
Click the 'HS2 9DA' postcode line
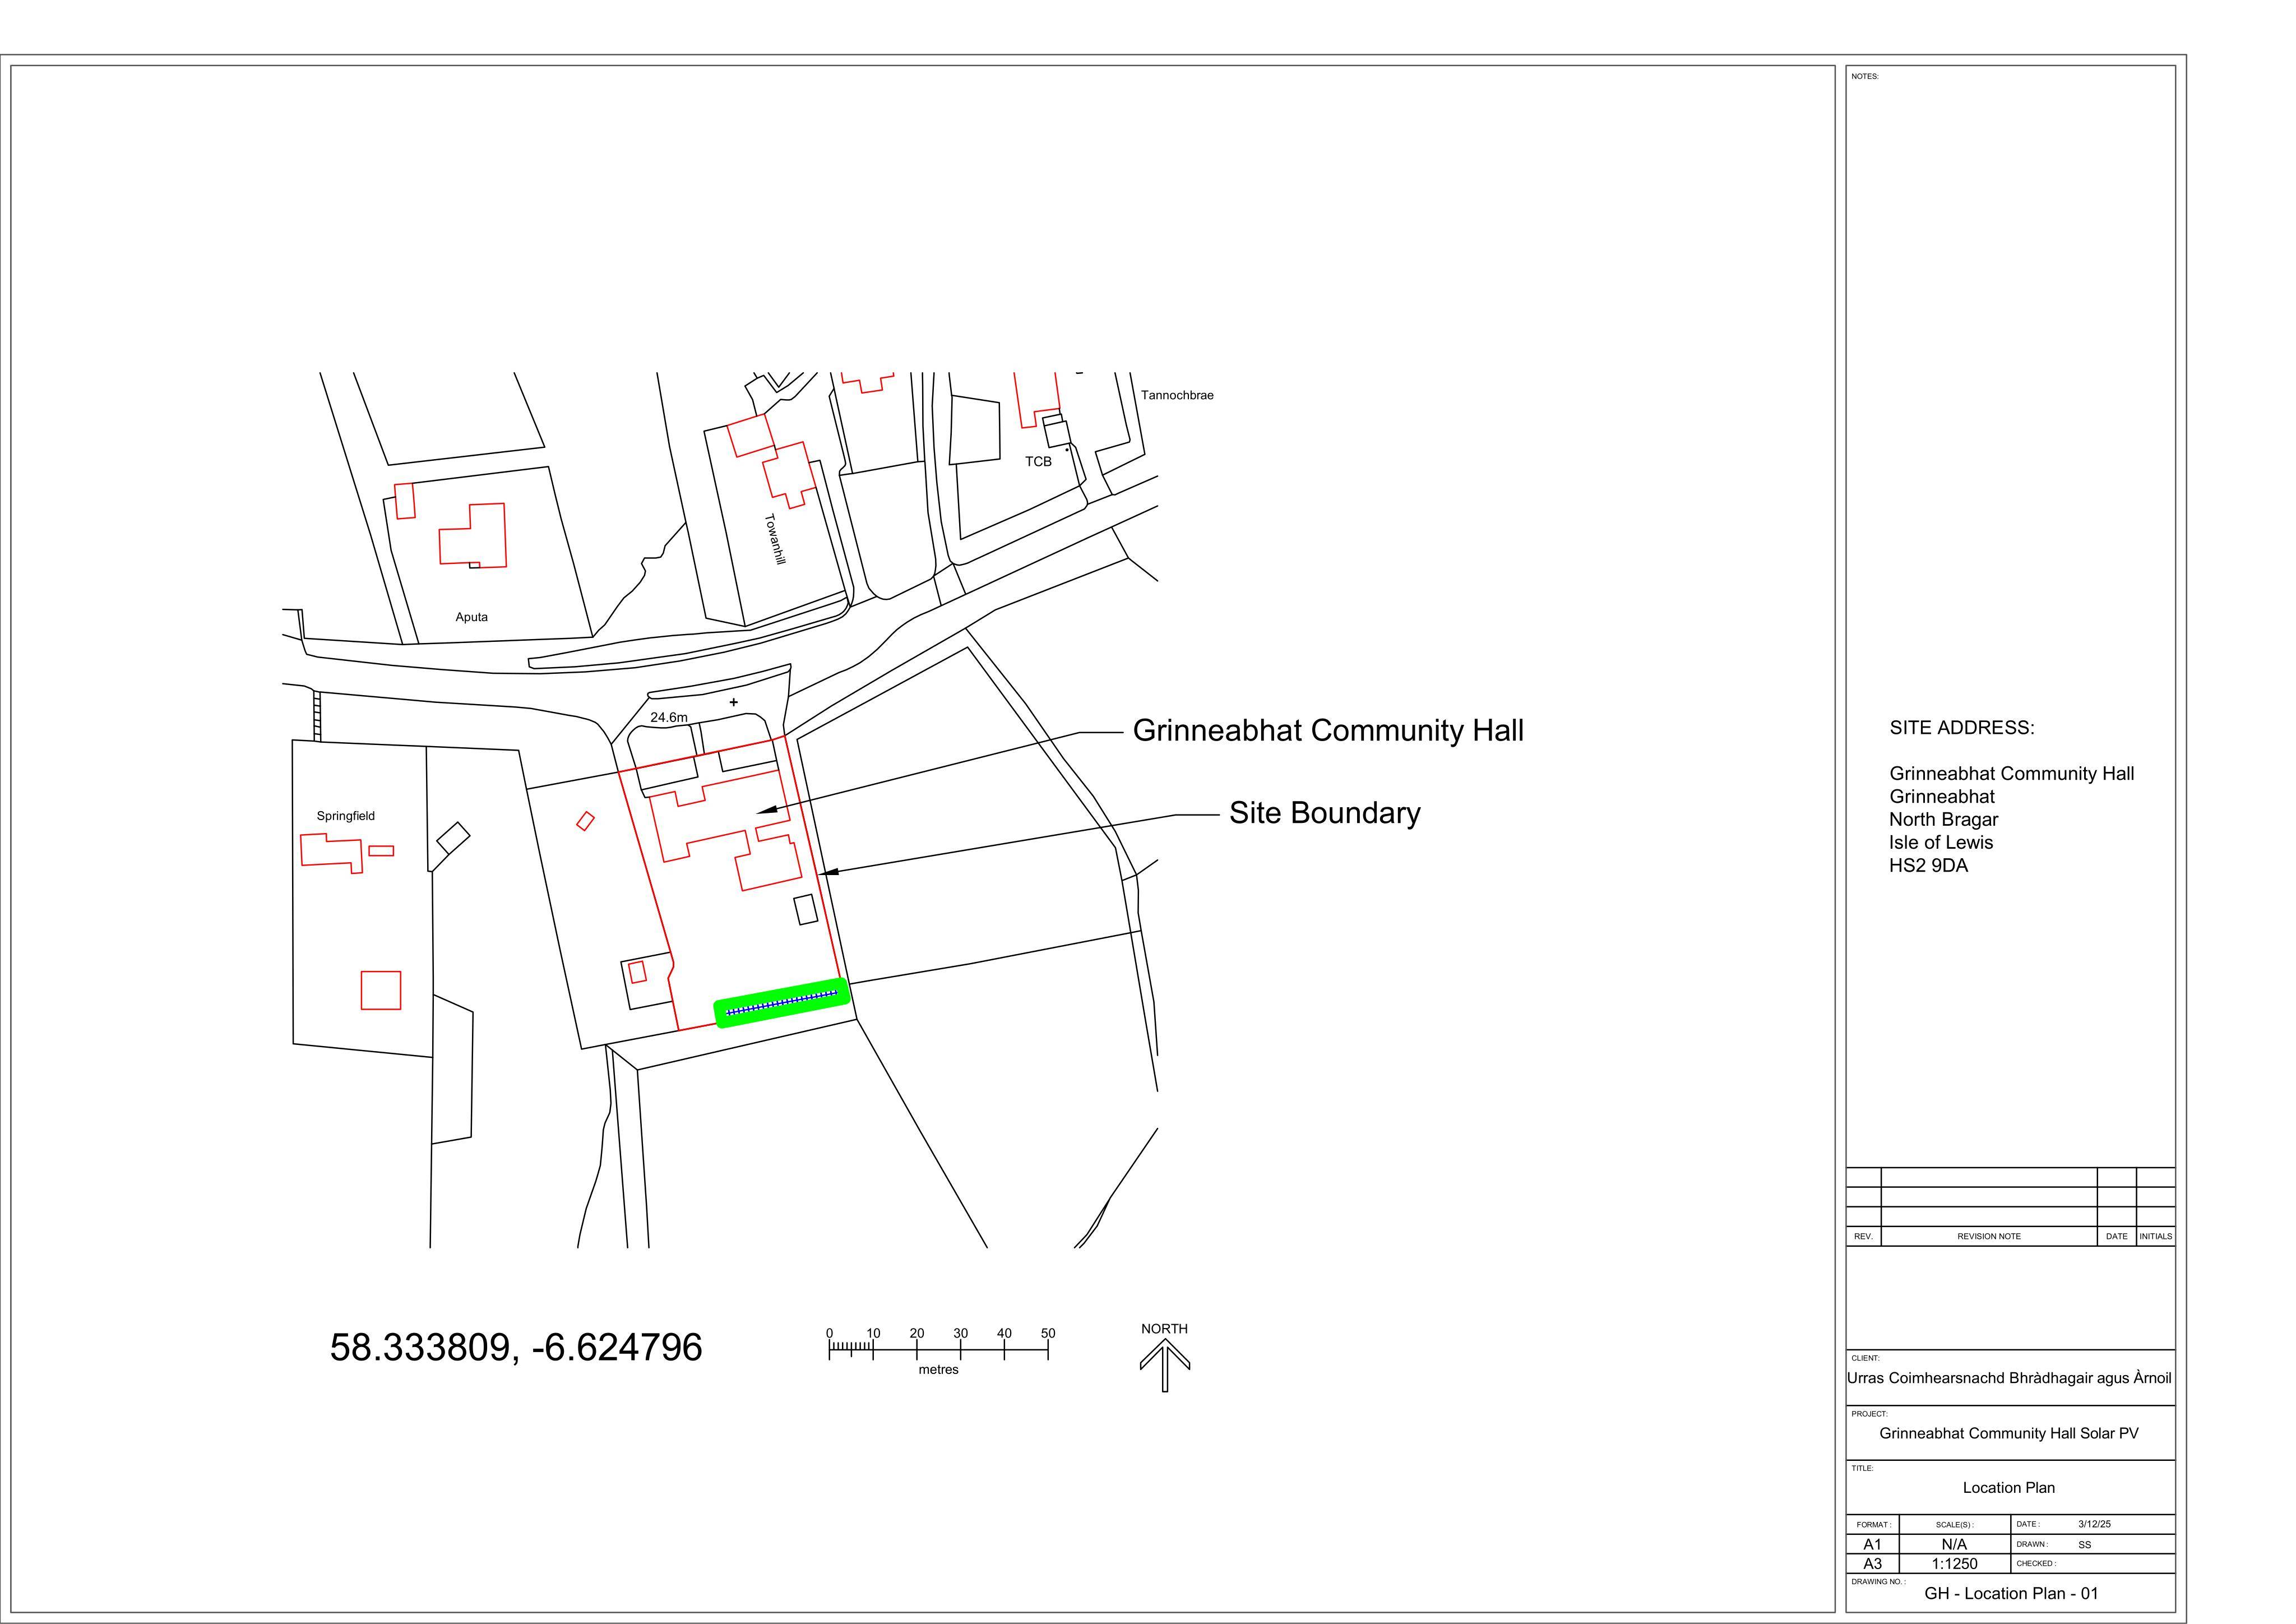point(1928,866)
